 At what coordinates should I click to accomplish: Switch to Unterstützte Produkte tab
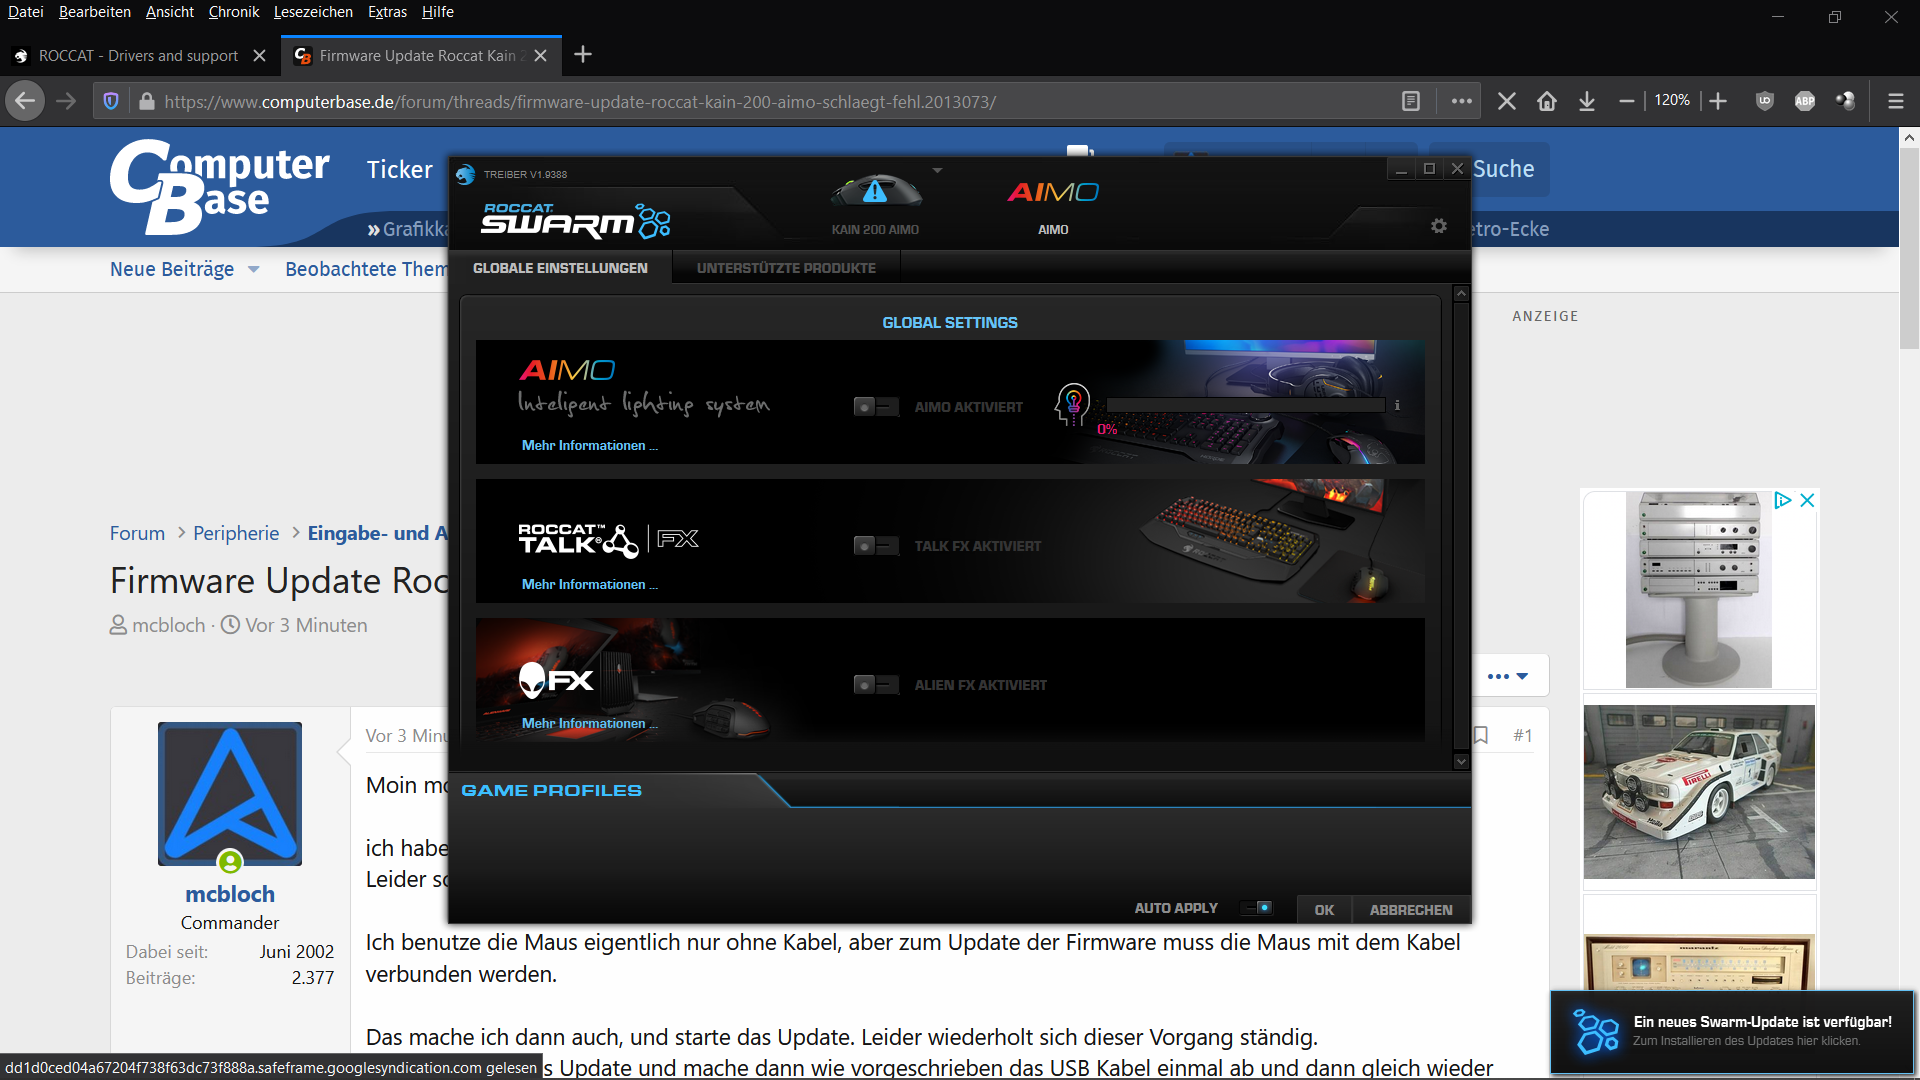tap(785, 268)
